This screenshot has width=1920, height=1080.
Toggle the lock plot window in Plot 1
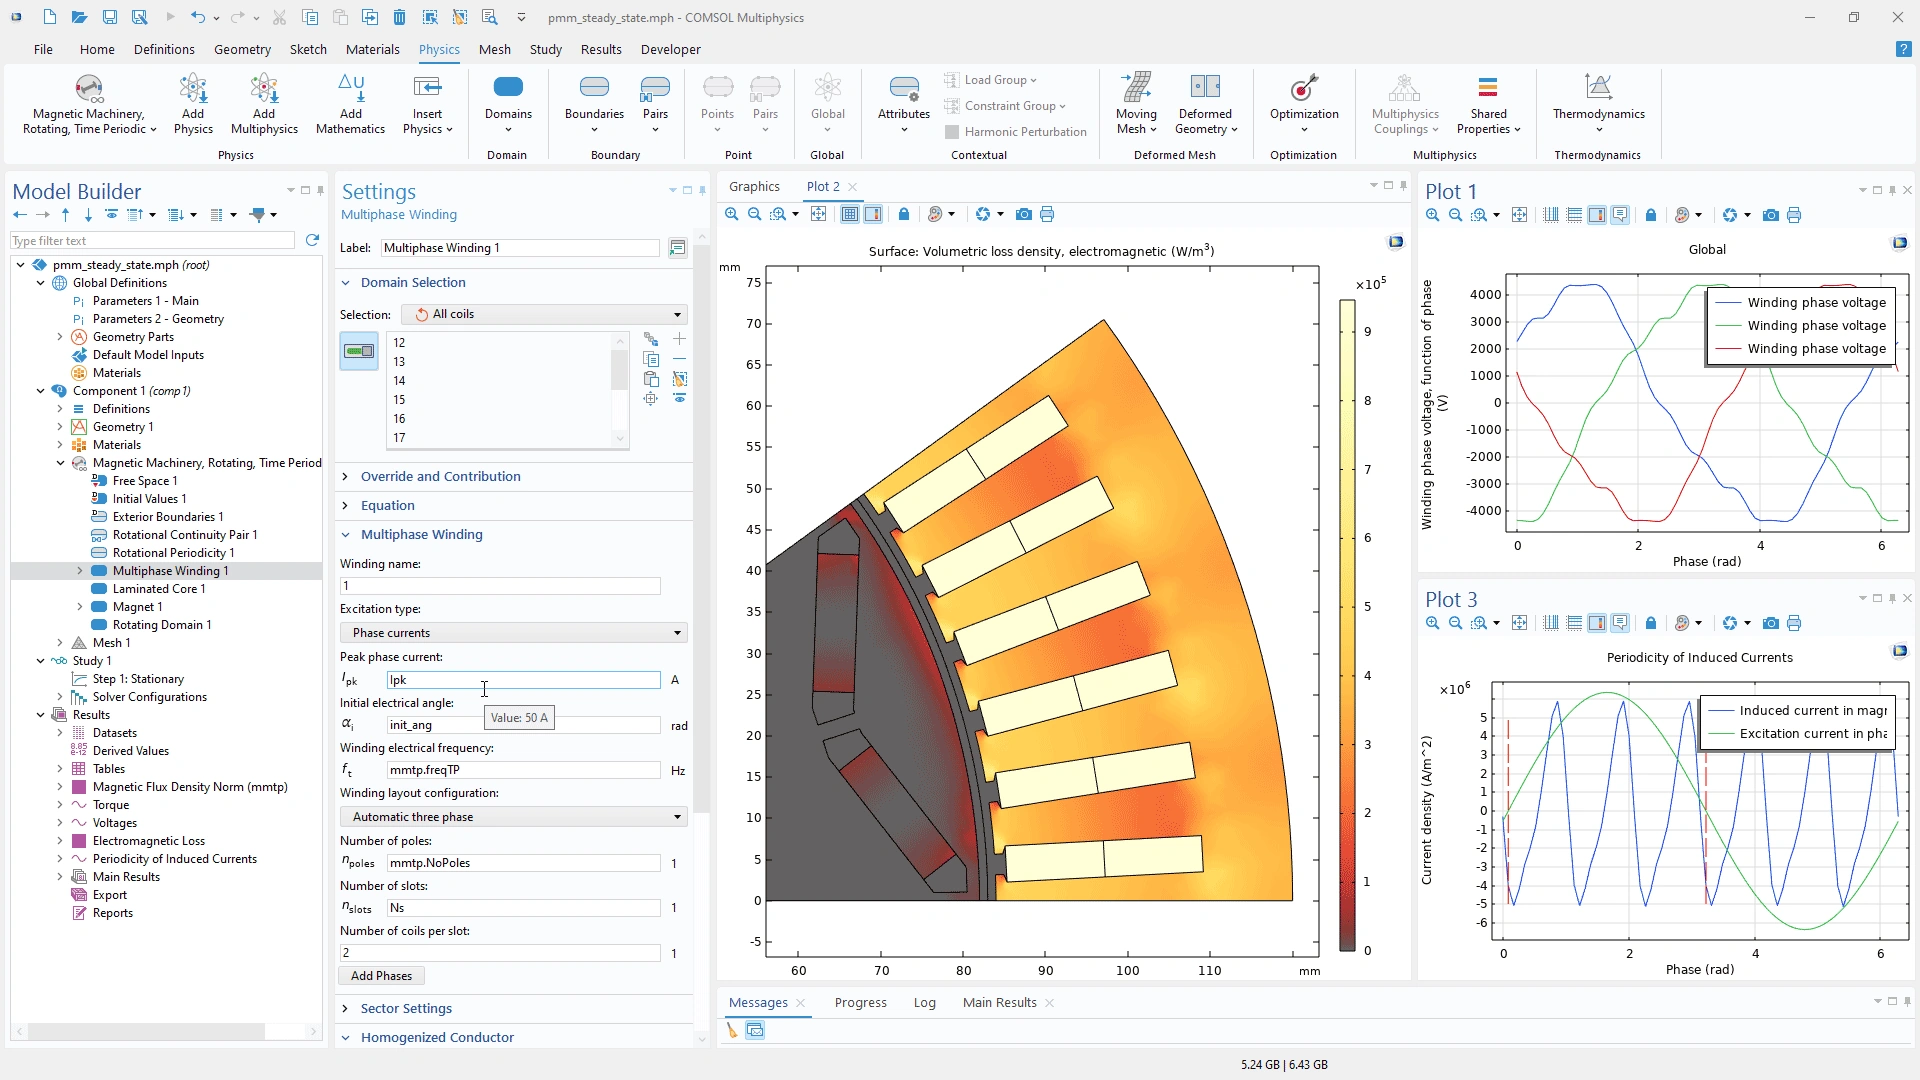point(1651,215)
